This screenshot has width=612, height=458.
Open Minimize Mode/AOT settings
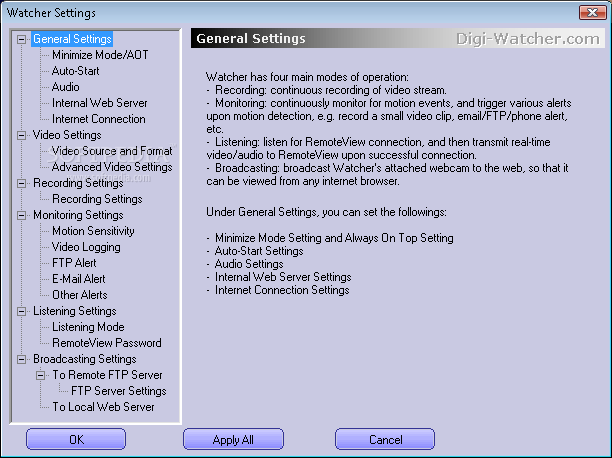click(100, 55)
